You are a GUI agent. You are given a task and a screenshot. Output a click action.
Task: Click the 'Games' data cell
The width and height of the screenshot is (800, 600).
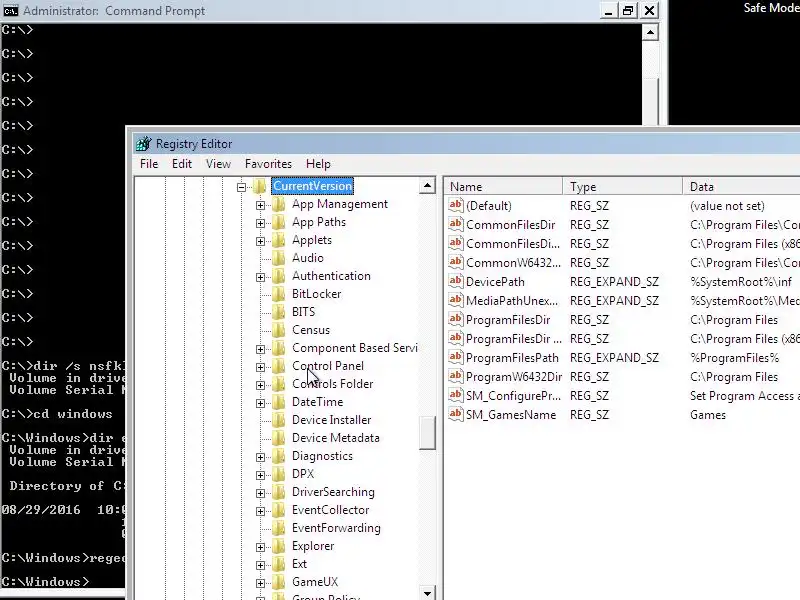click(x=708, y=415)
